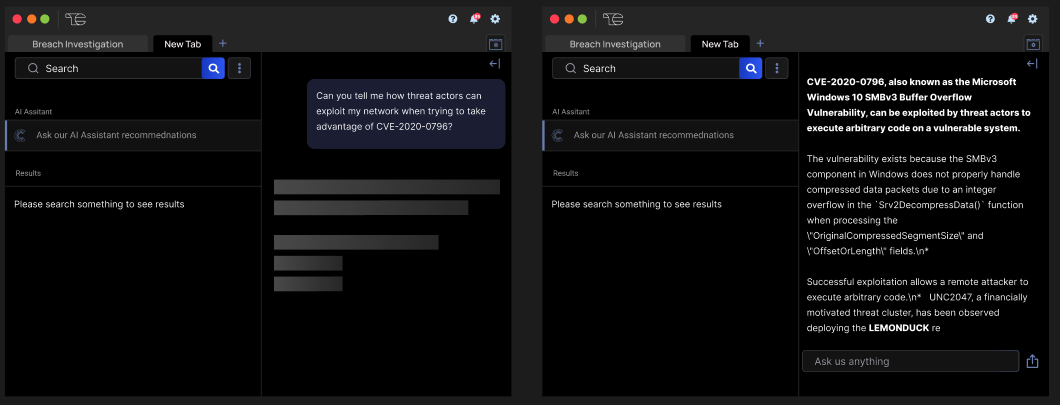
Task: Click the app logo in the right window
Action: point(613,19)
